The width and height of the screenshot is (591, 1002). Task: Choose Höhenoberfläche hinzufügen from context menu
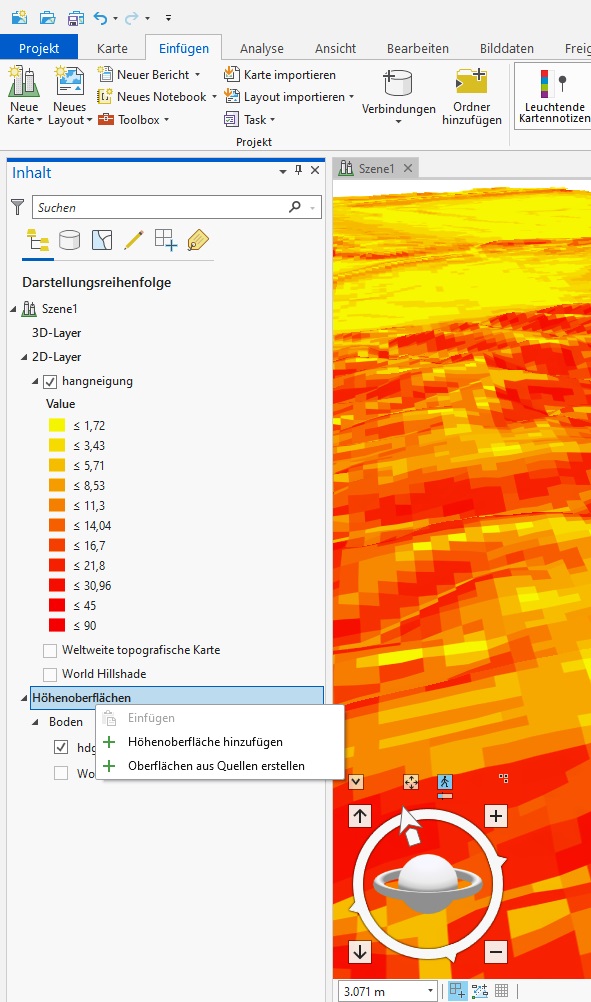pos(205,742)
